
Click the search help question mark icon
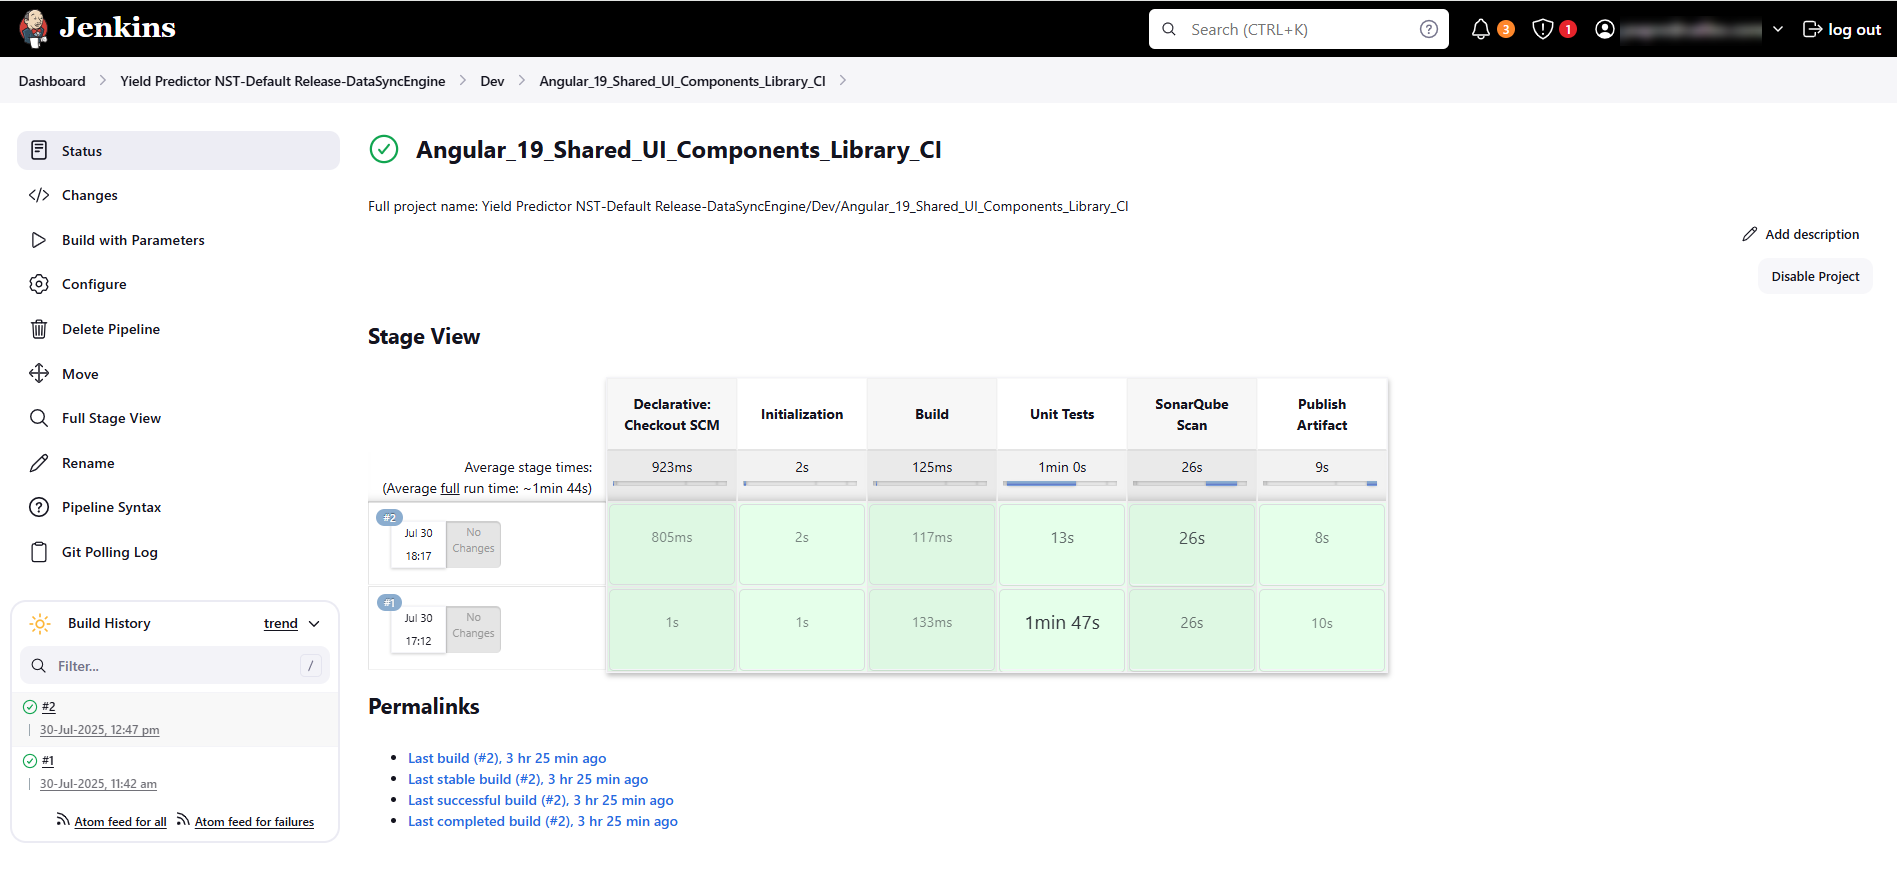click(1429, 29)
